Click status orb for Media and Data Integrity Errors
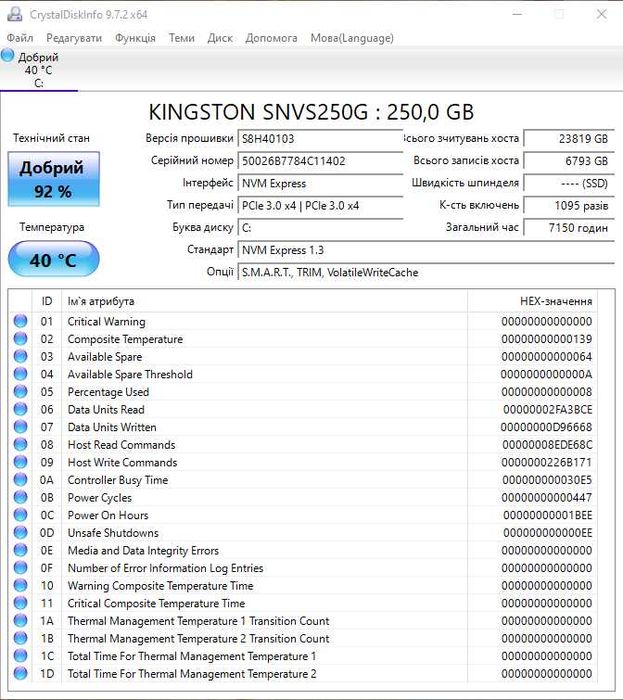 tap(21, 550)
